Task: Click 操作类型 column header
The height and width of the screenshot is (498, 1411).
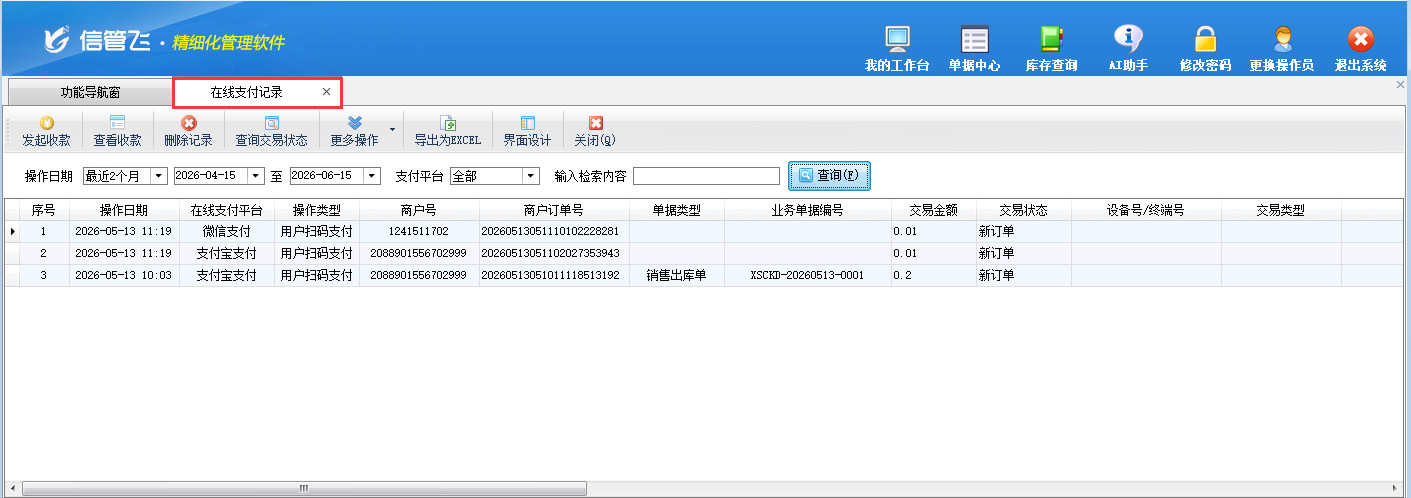Action: click(317, 210)
